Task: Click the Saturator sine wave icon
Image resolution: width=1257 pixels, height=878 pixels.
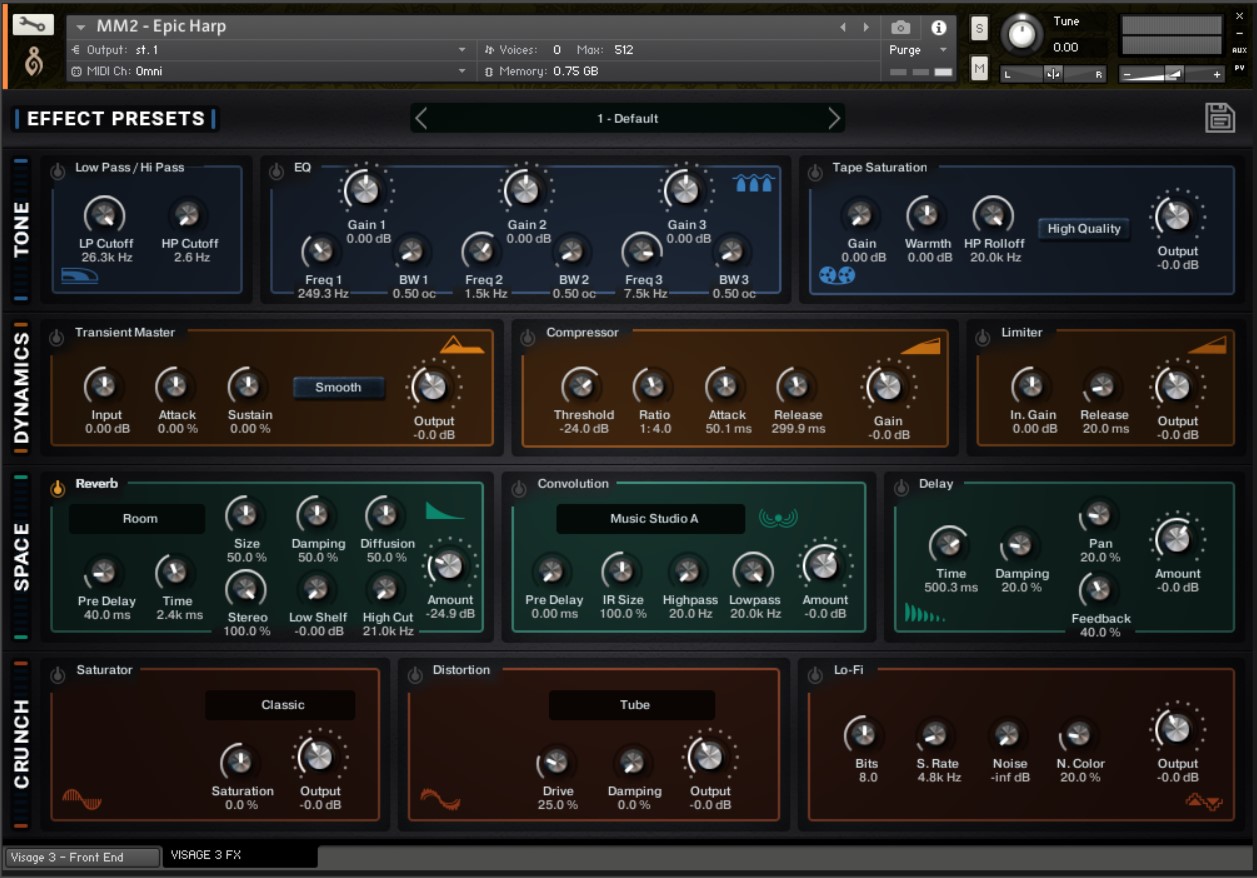Action: [x=82, y=799]
